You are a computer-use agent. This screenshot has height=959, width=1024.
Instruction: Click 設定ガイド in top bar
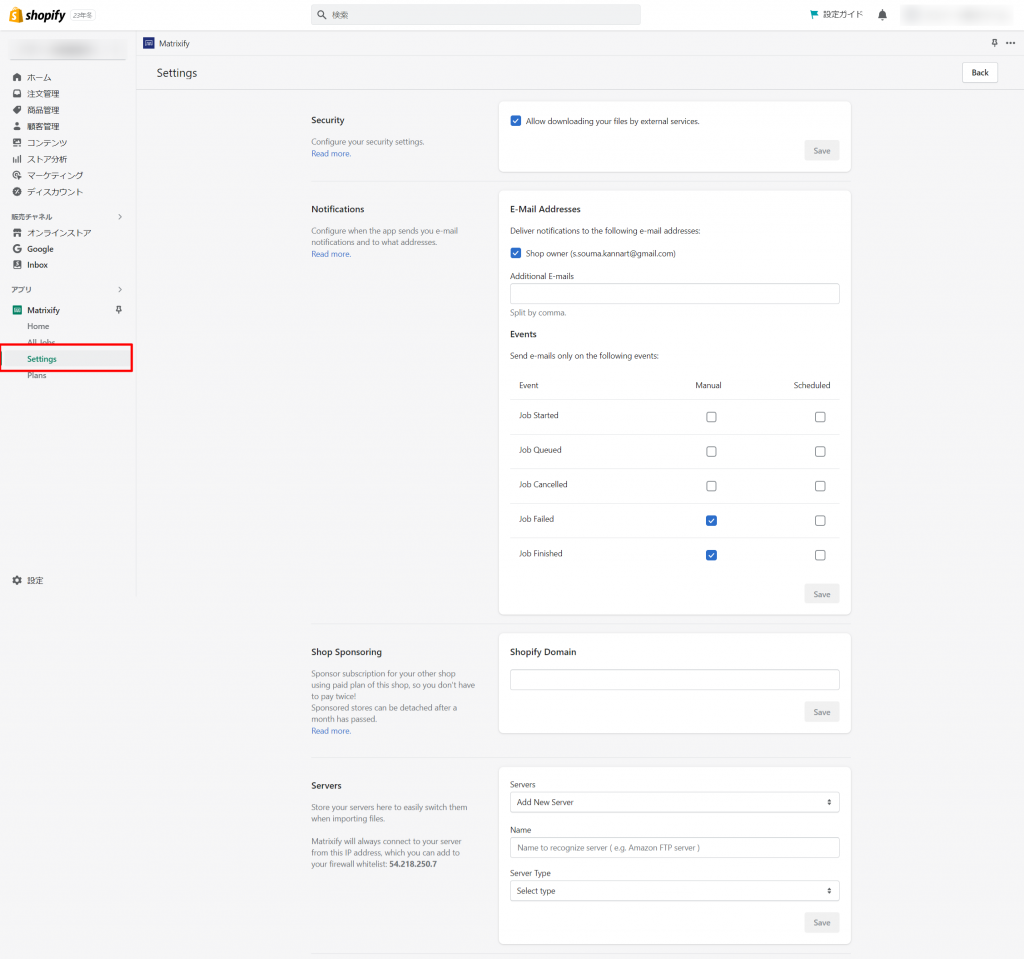point(842,14)
